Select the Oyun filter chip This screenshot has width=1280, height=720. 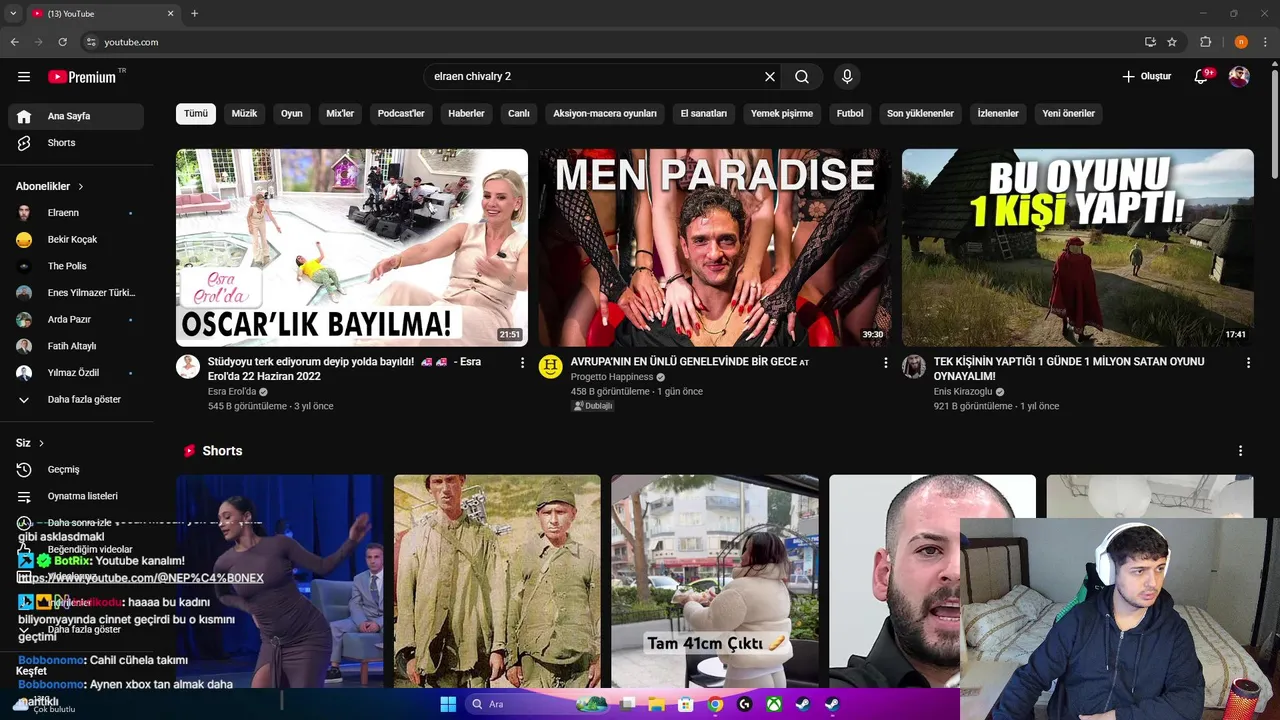pyautogui.click(x=292, y=114)
